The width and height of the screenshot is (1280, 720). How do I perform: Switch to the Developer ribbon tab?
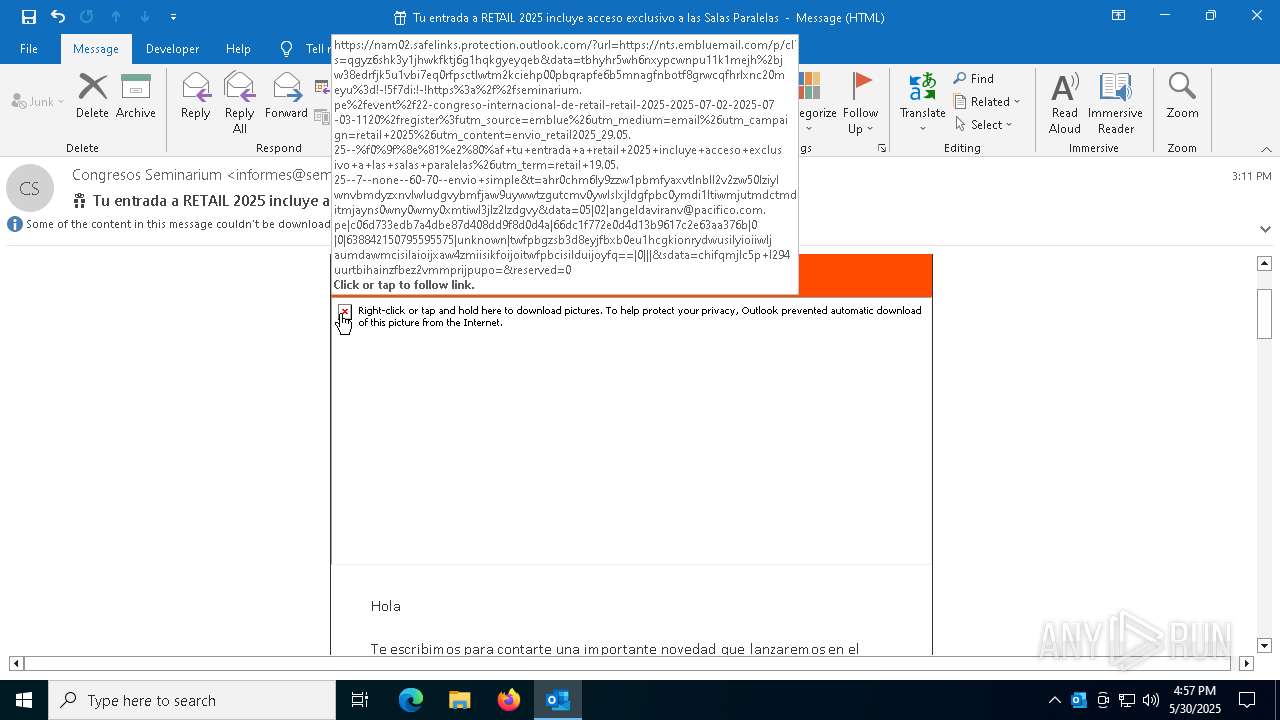tap(172, 48)
